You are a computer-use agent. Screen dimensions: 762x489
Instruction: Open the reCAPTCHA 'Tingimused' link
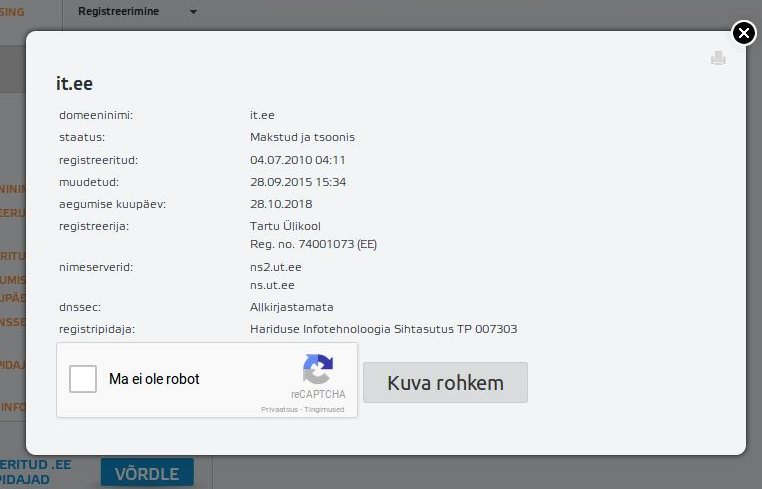(x=324, y=410)
